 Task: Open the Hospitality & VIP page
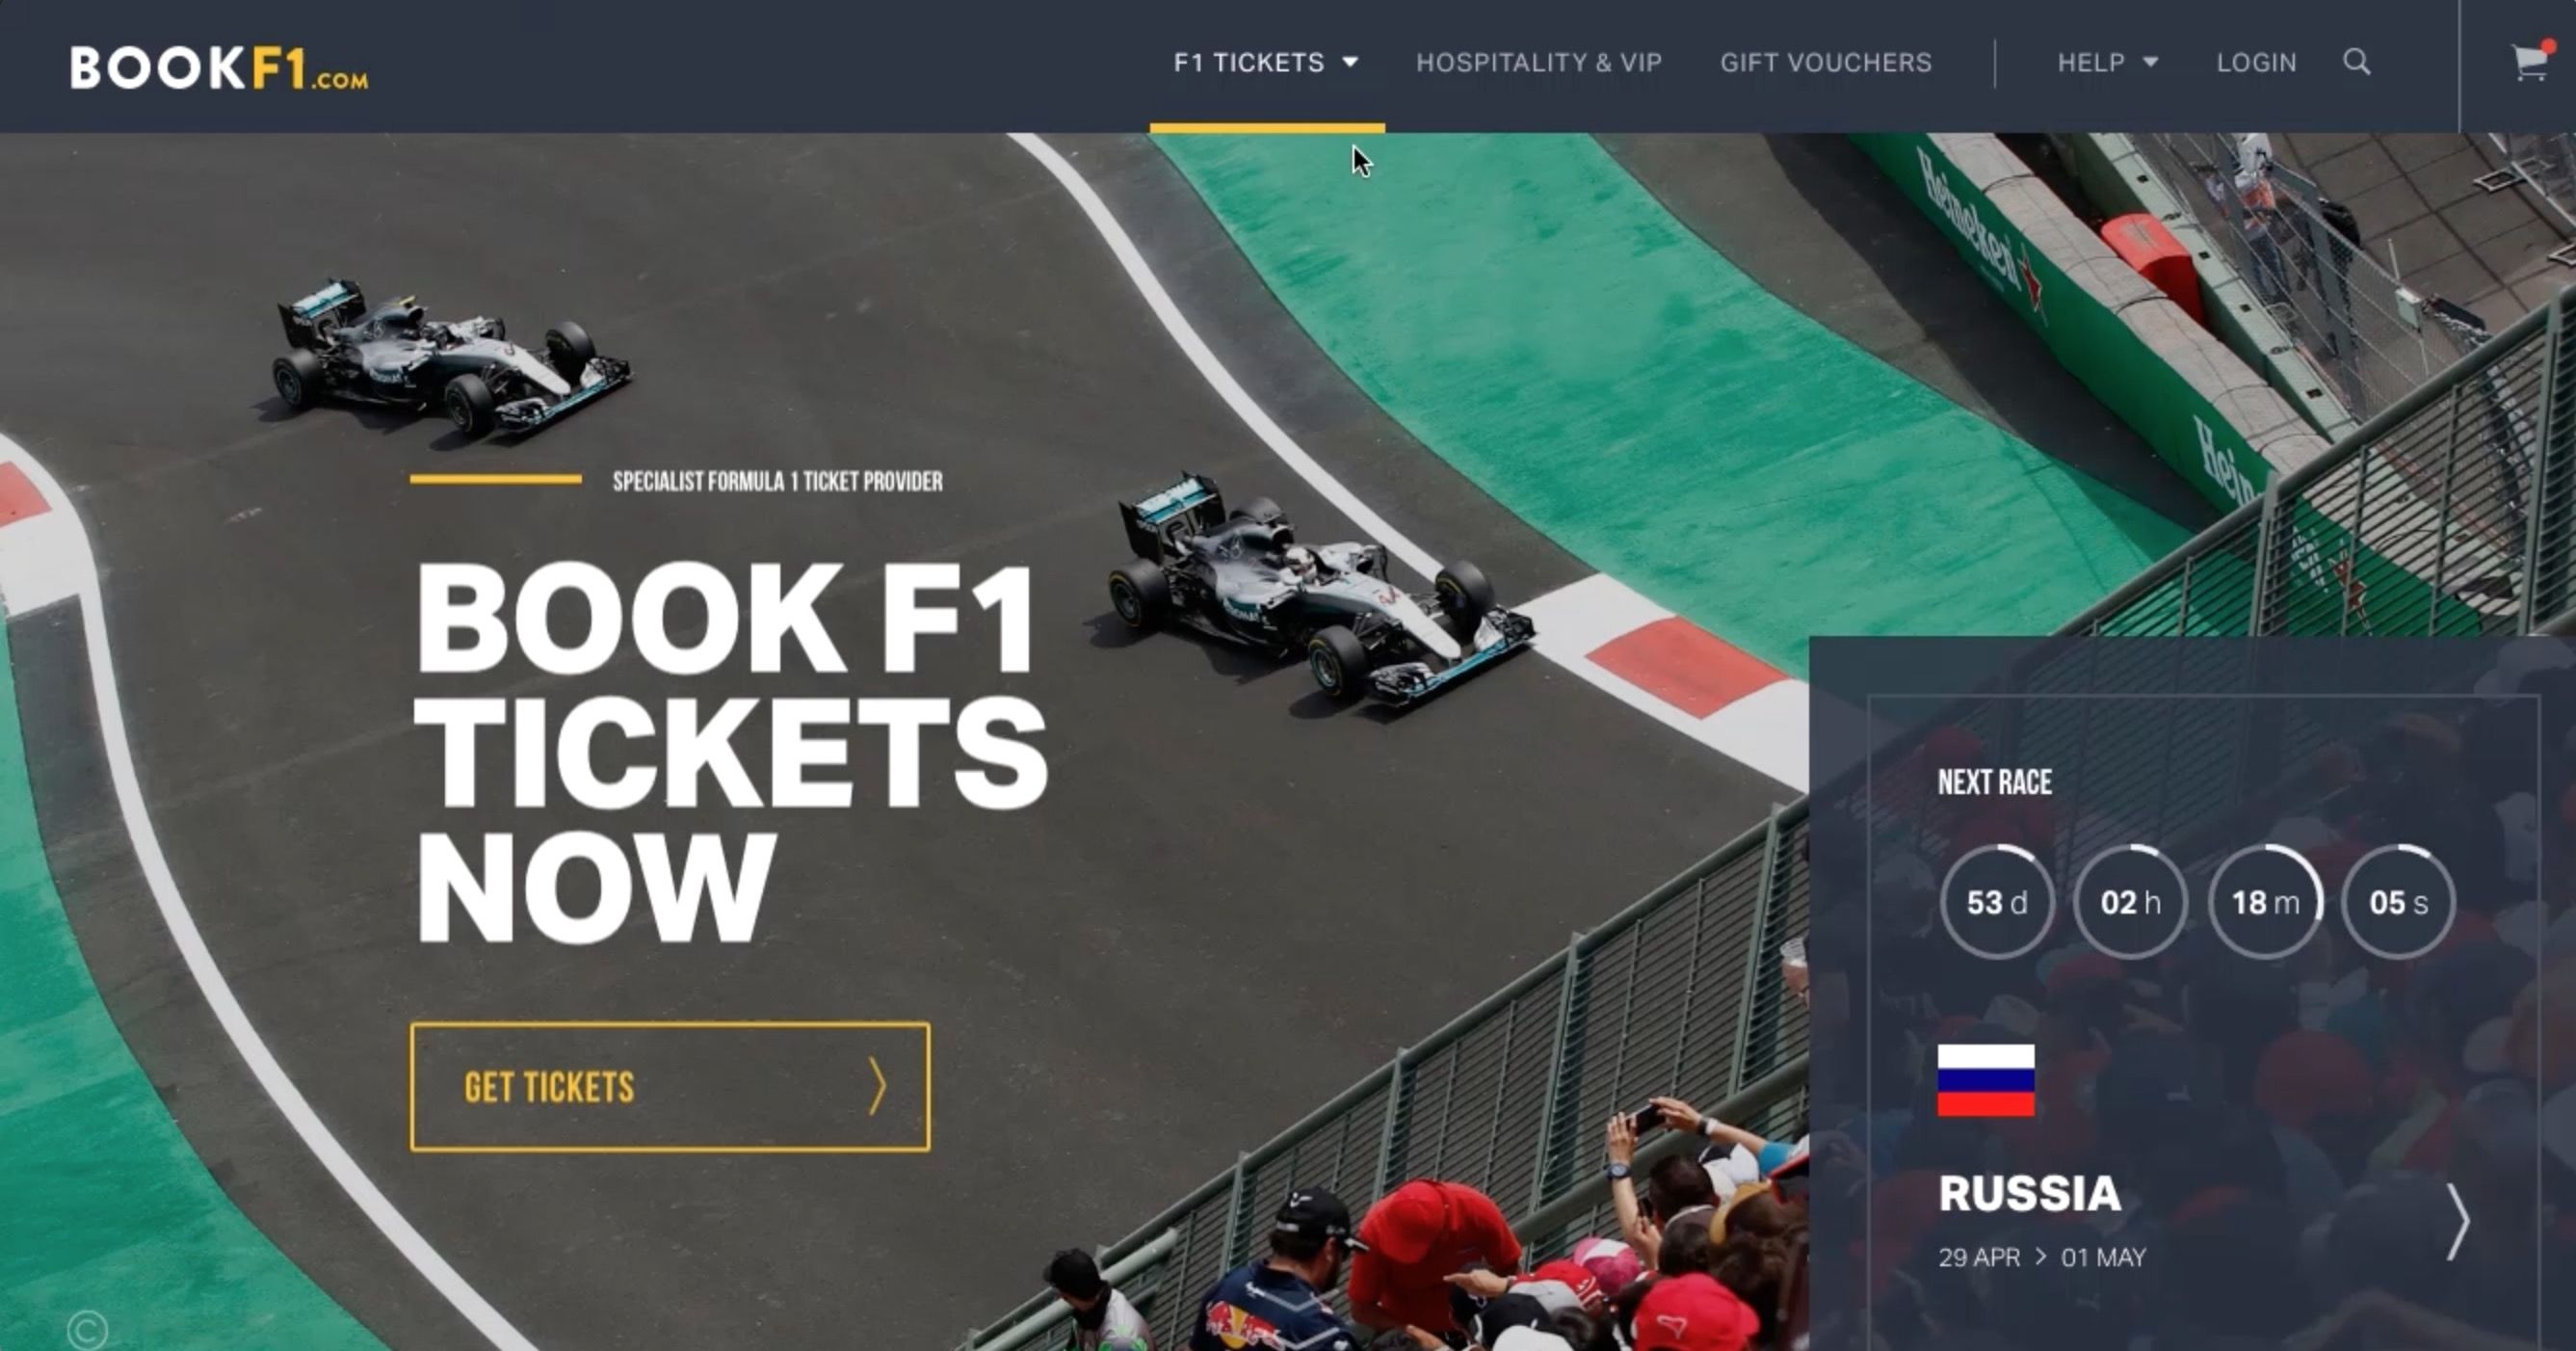point(1539,62)
